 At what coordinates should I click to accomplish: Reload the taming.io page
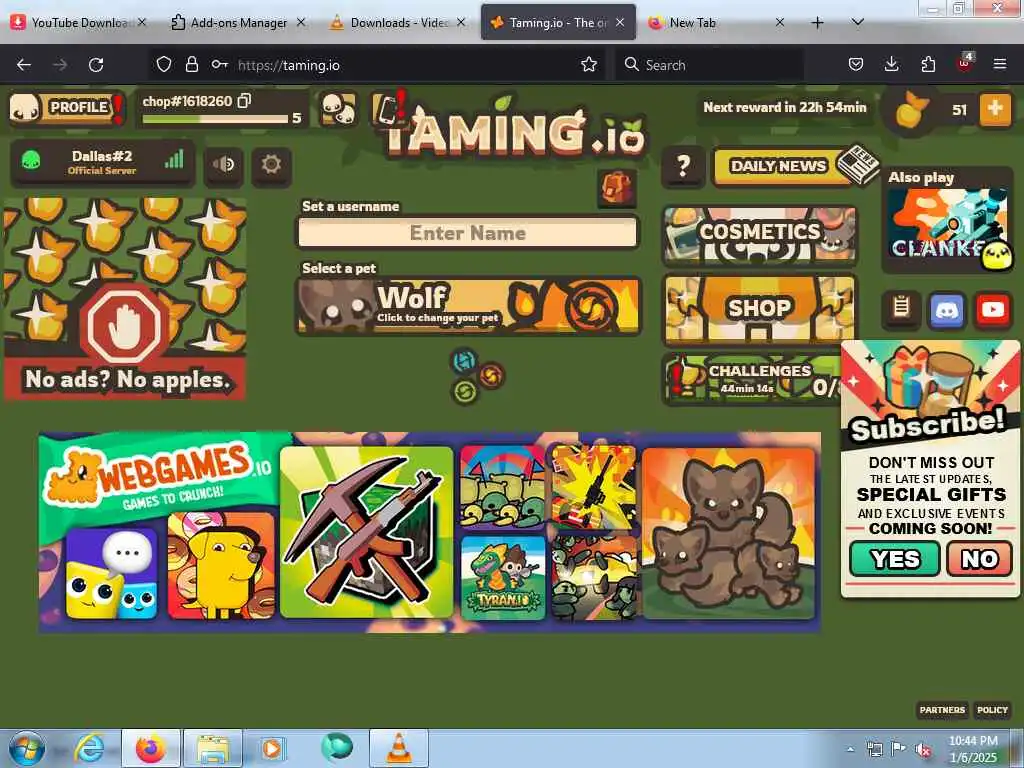[x=96, y=65]
